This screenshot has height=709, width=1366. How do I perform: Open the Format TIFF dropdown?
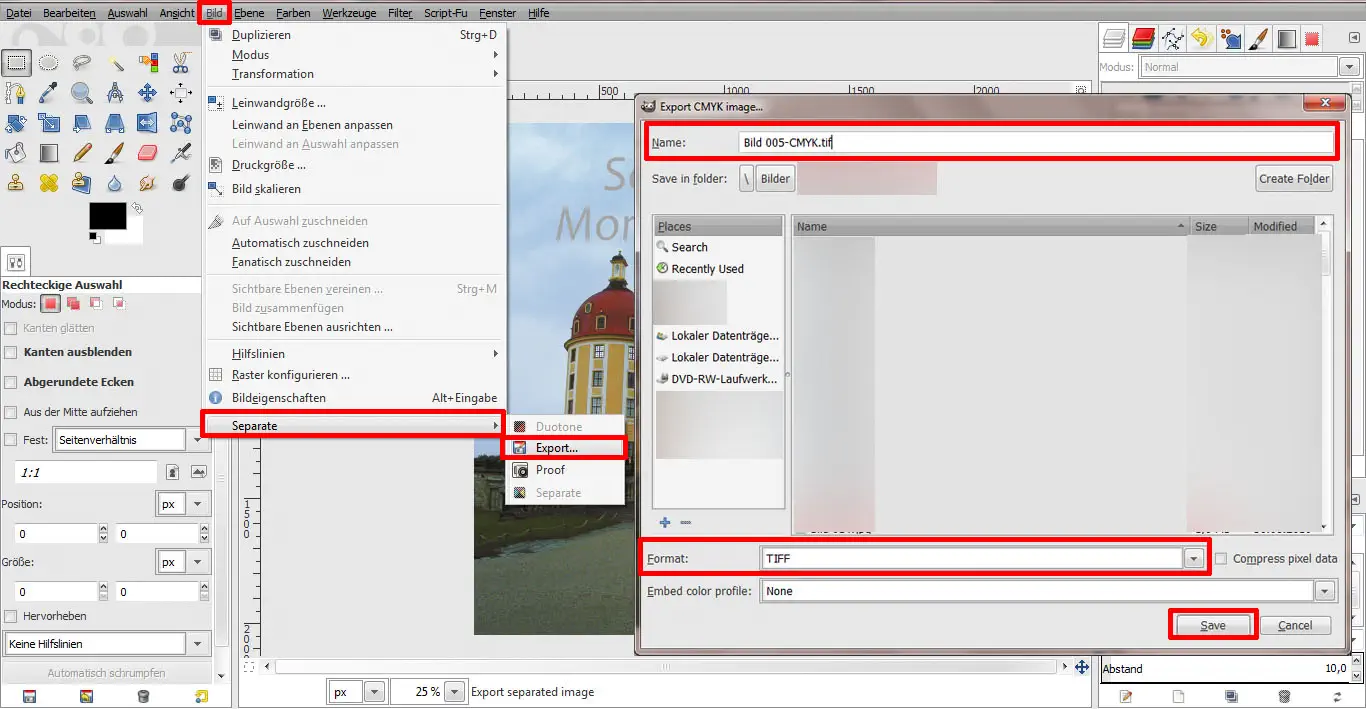1193,559
